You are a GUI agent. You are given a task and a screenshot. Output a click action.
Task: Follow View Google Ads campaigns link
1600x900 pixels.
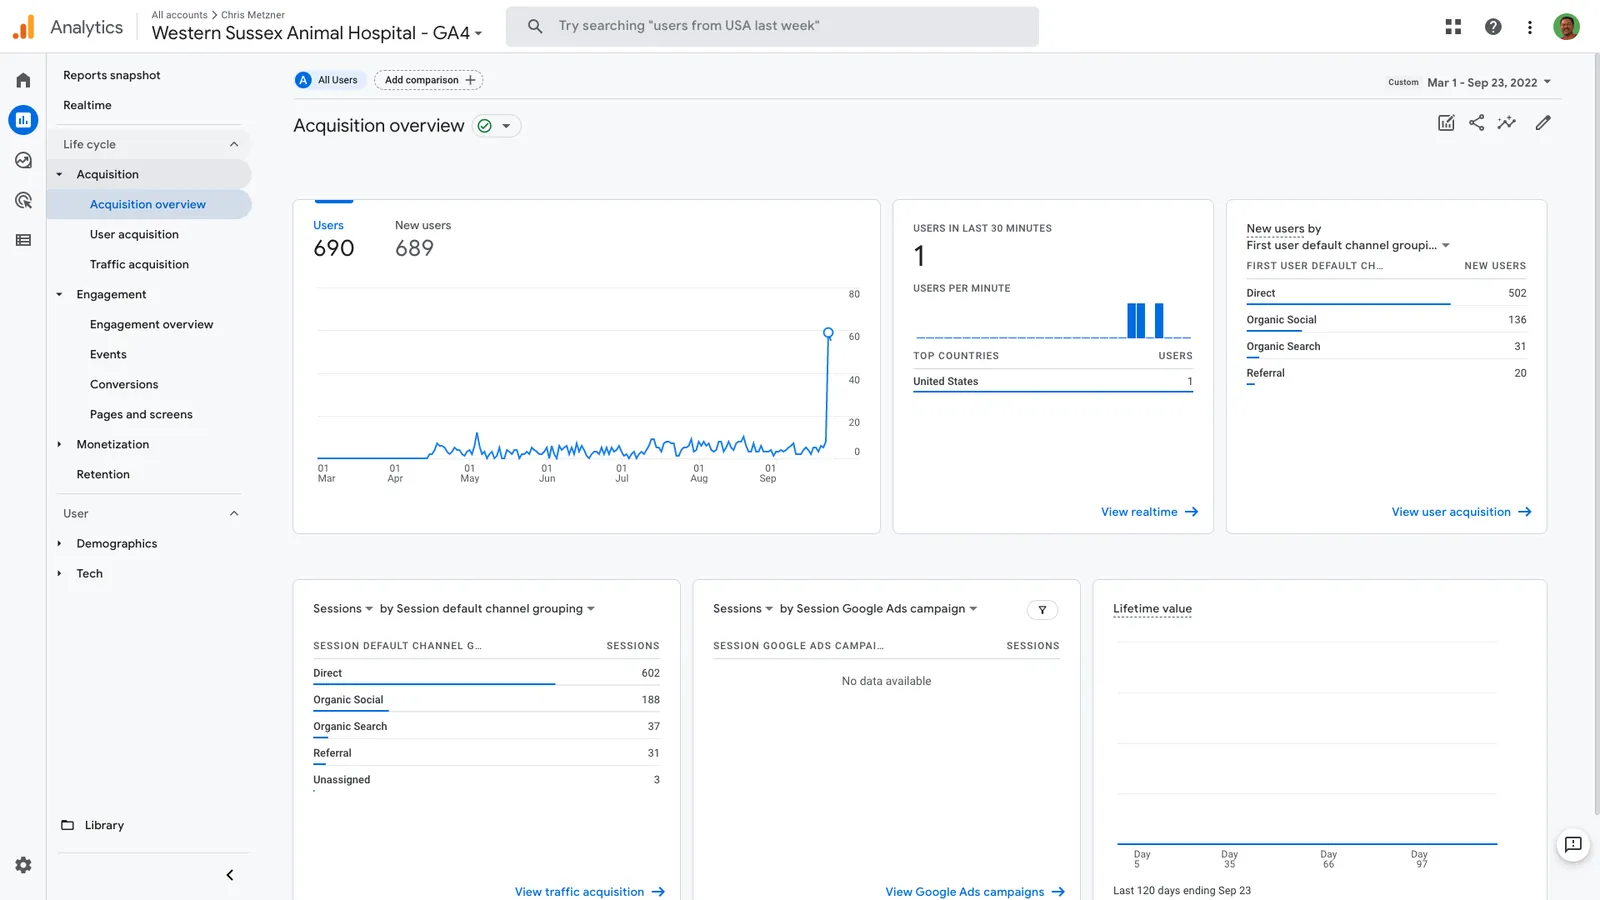click(x=975, y=892)
